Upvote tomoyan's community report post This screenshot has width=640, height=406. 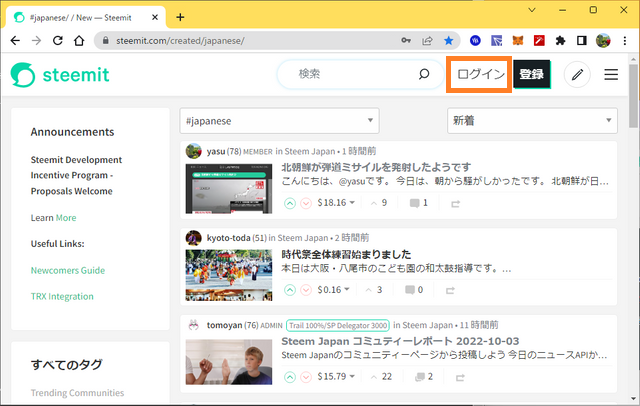(290, 377)
